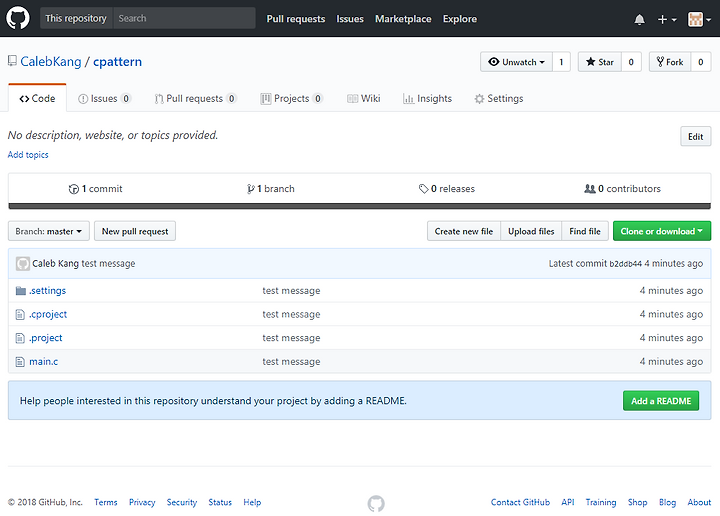Click Upload files button
The image size is (720, 516).
click(531, 231)
